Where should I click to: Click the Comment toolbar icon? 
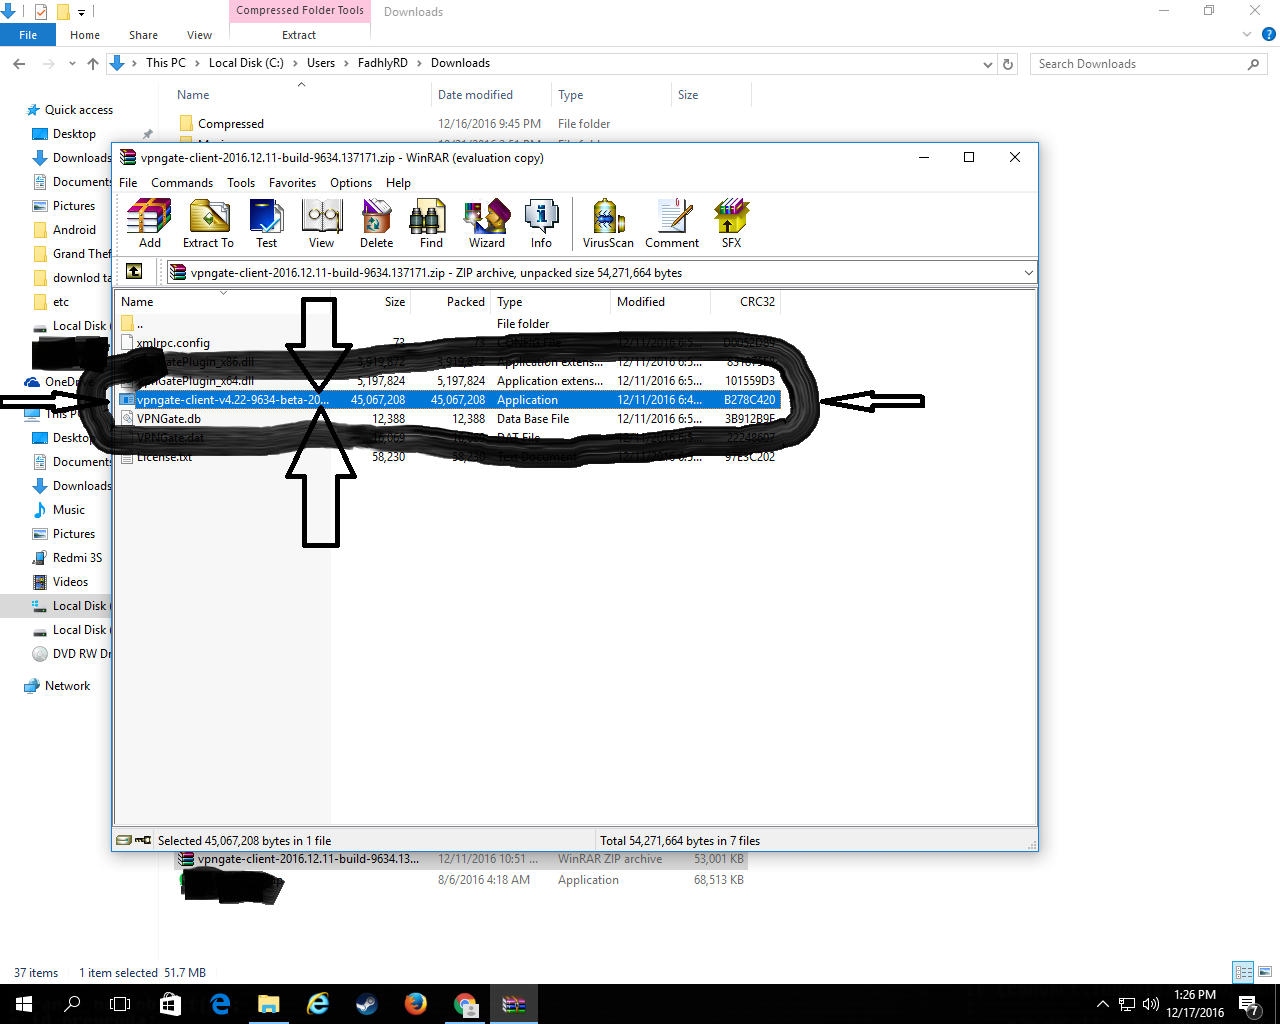[672, 223]
